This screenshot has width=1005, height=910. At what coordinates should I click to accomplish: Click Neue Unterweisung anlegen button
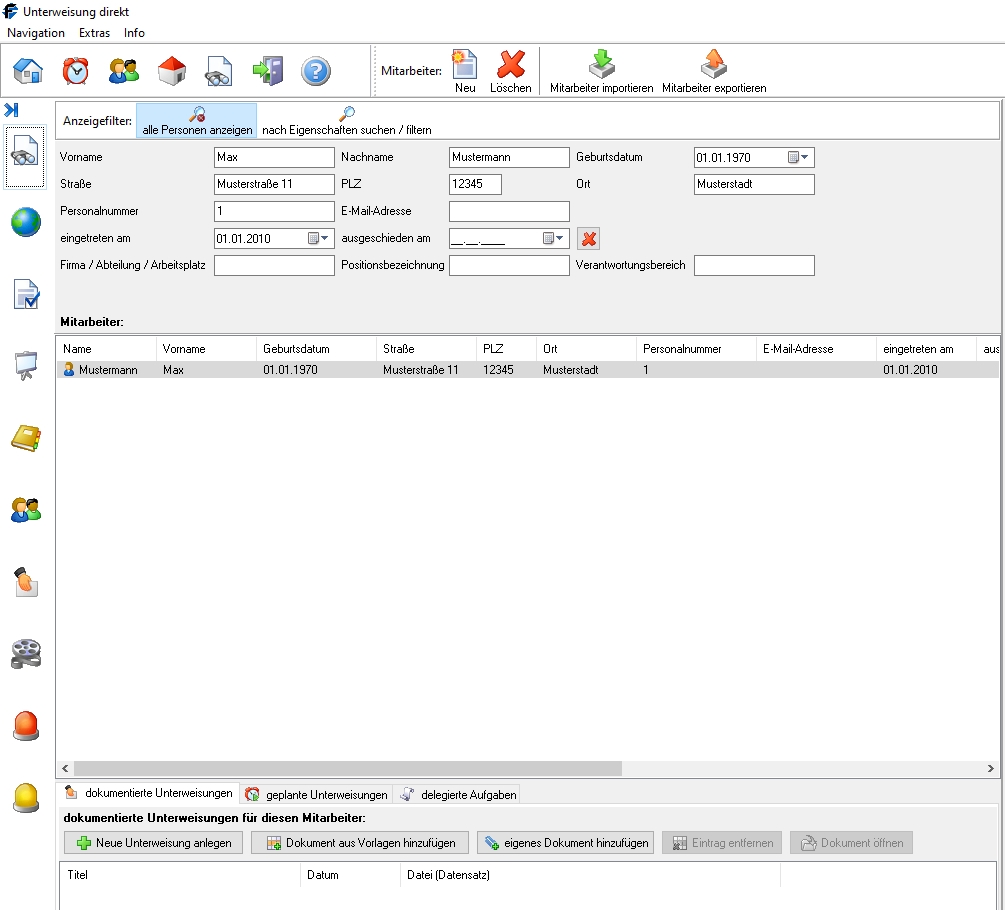pyautogui.click(x=153, y=843)
